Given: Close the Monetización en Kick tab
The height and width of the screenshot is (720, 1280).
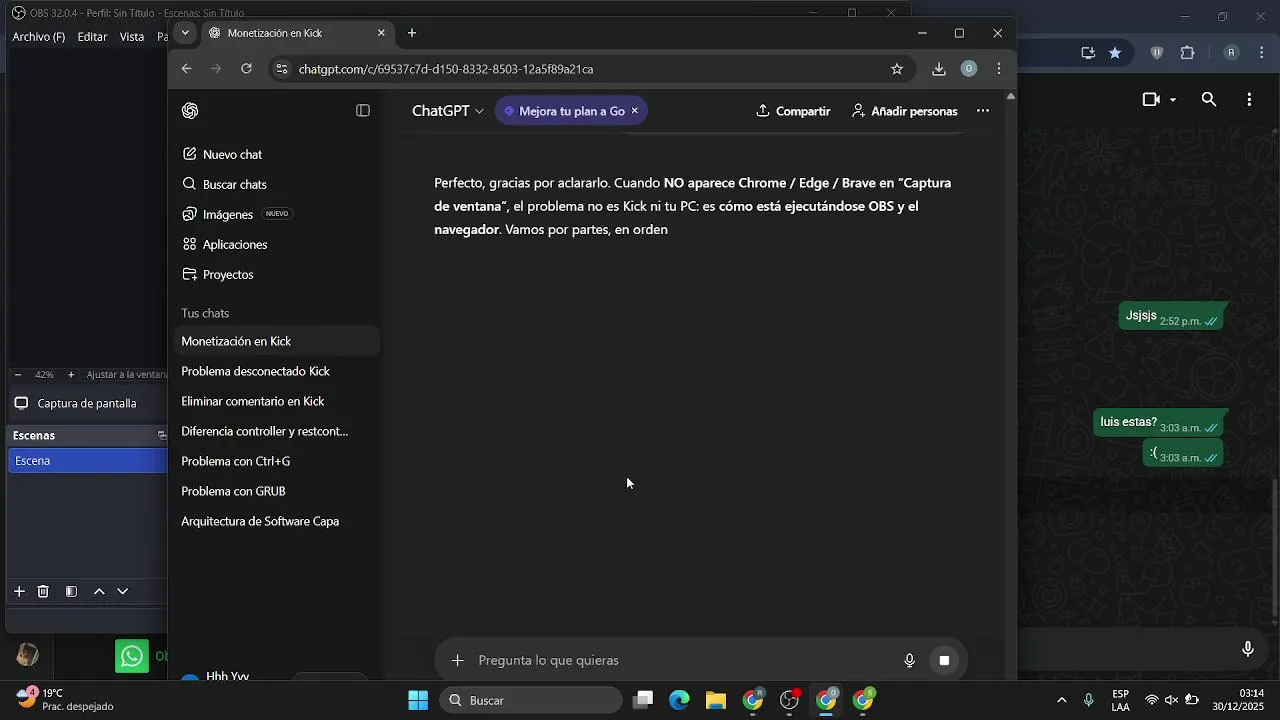Looking at the screenshot, I should (x=381, y=33).
